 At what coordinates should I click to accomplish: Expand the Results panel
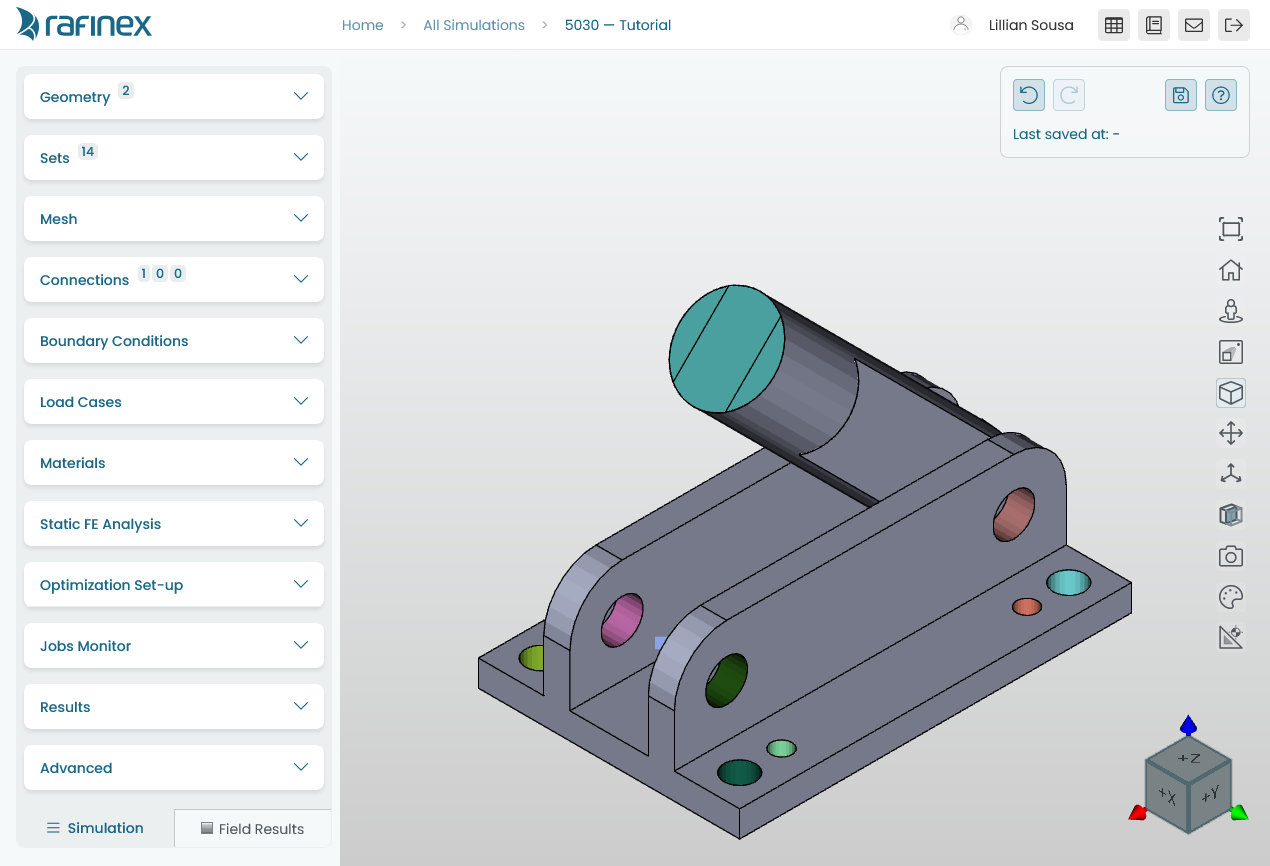click(174, 706)
